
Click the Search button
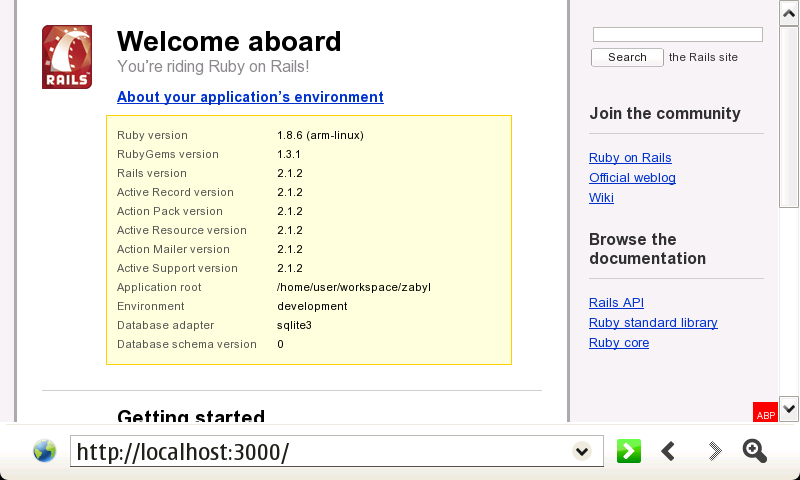(x=627, y=57)
